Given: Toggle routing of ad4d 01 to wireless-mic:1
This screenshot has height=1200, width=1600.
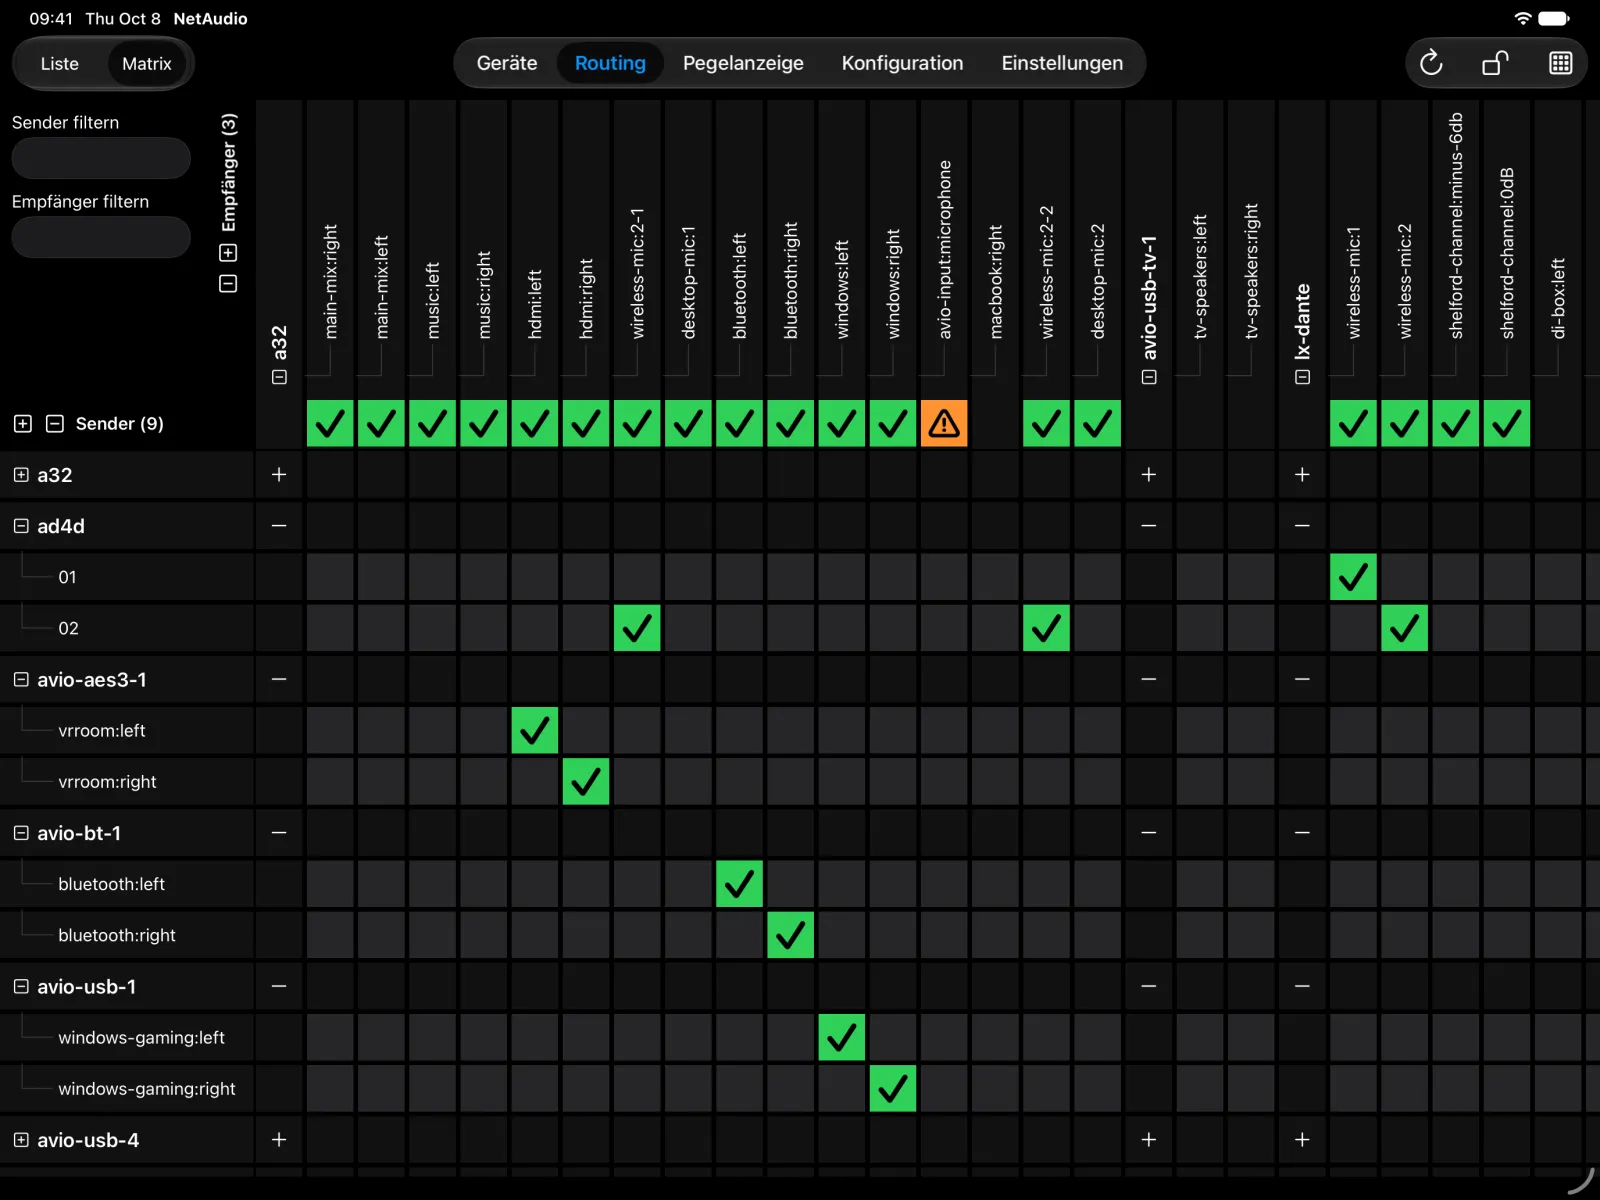Looking at the screenshot, I should (x=1353, y=577).
